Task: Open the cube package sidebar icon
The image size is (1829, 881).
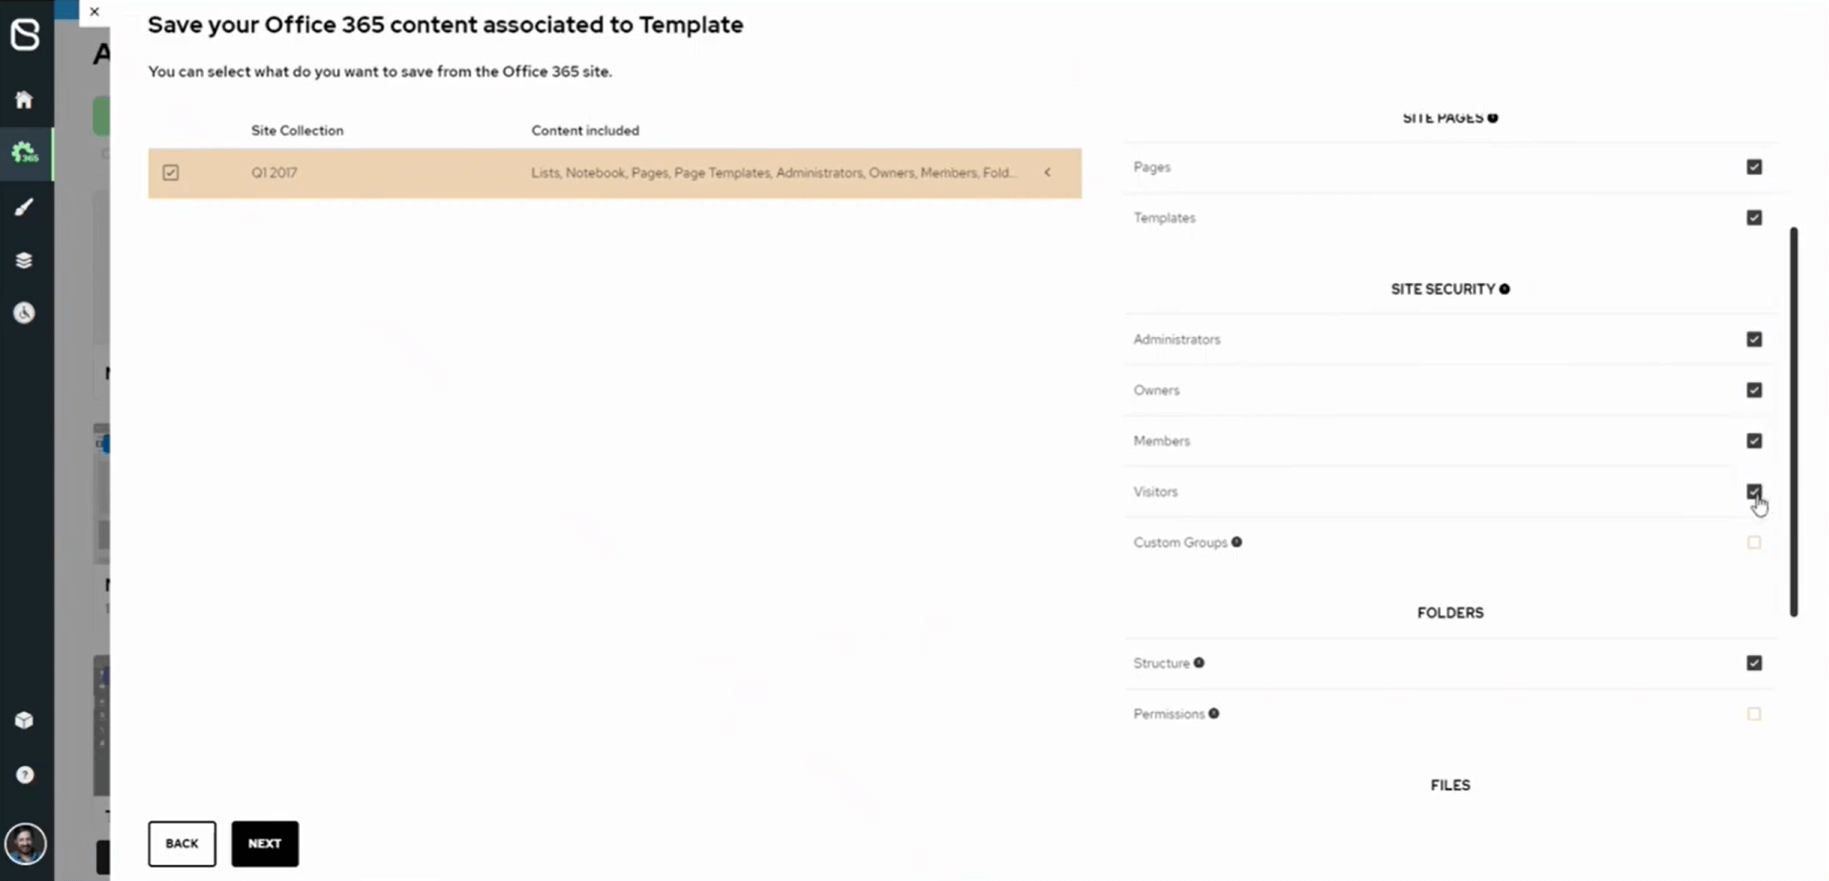Action: [24, 721]
